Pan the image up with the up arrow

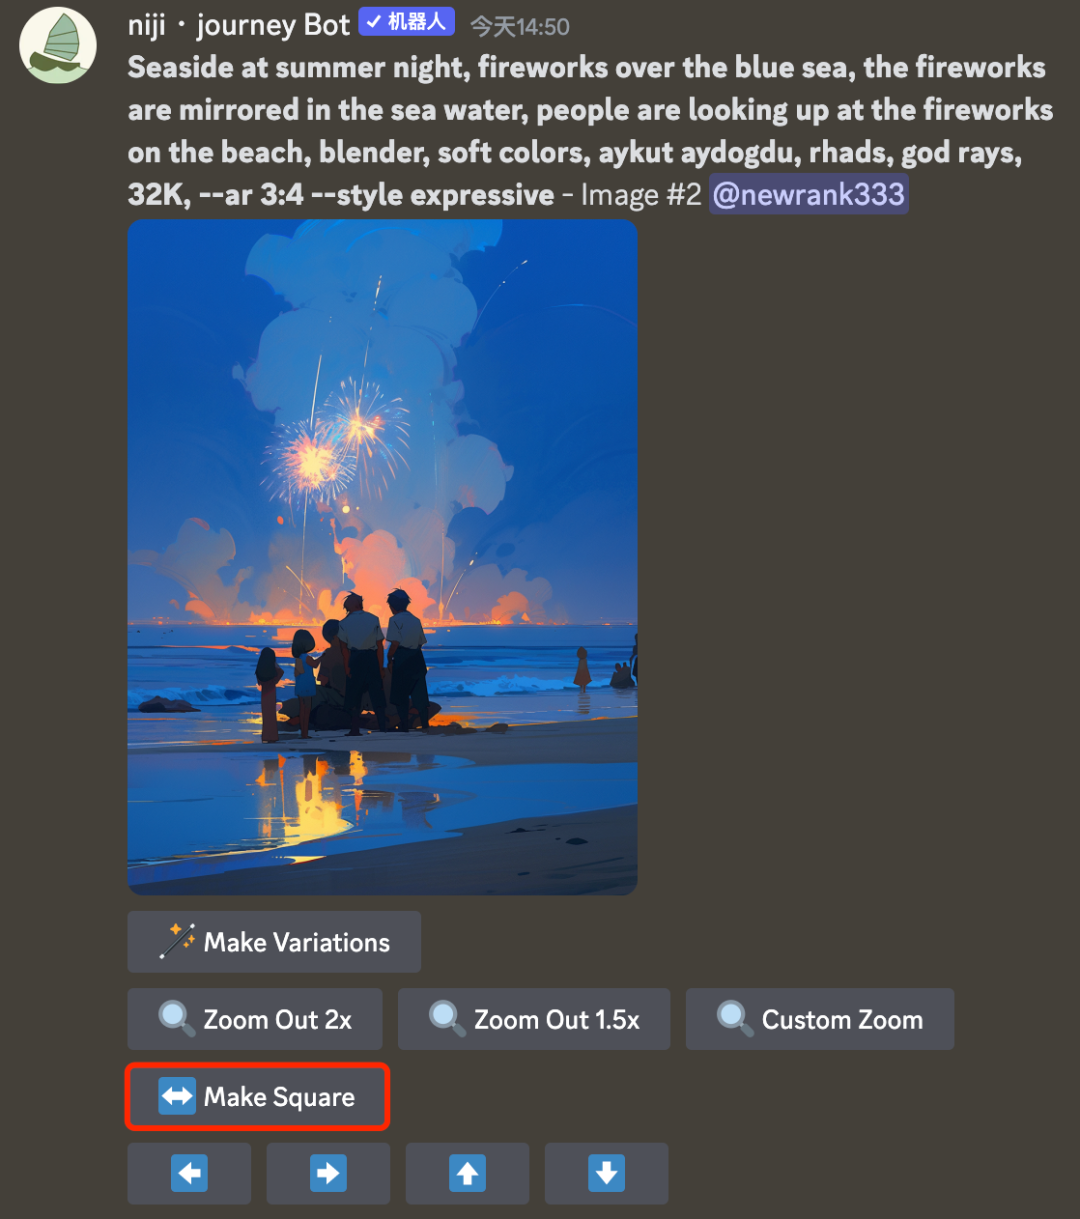pyautogui.click(x=467, y=1173)
